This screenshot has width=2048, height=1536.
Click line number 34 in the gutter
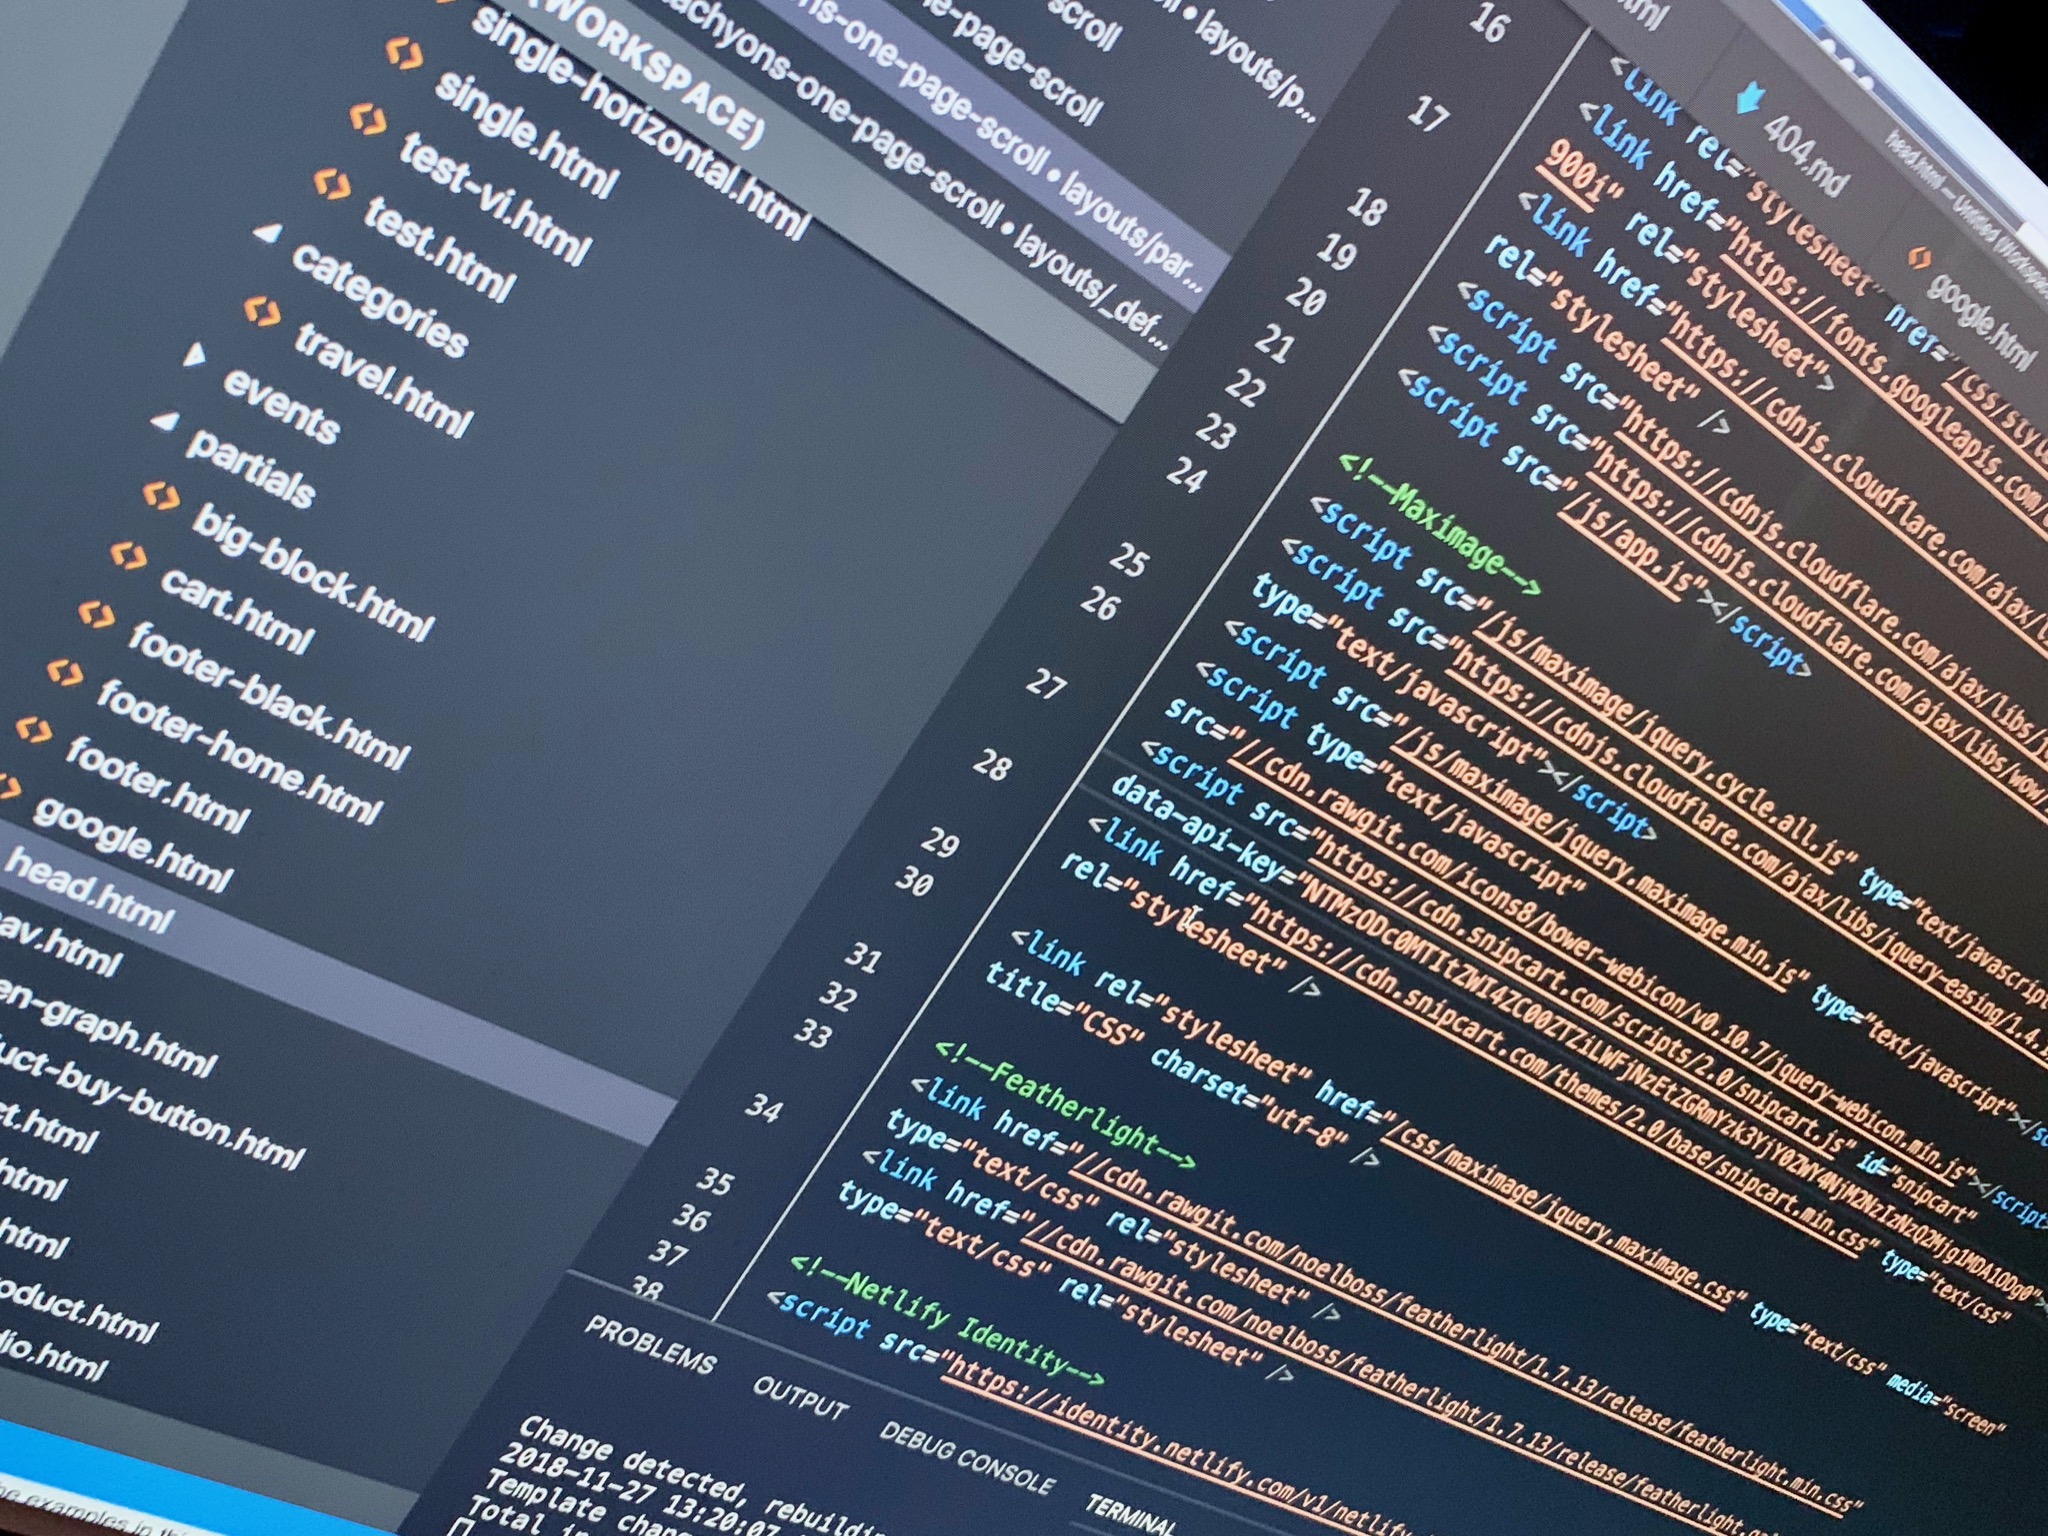point(763,1107)
